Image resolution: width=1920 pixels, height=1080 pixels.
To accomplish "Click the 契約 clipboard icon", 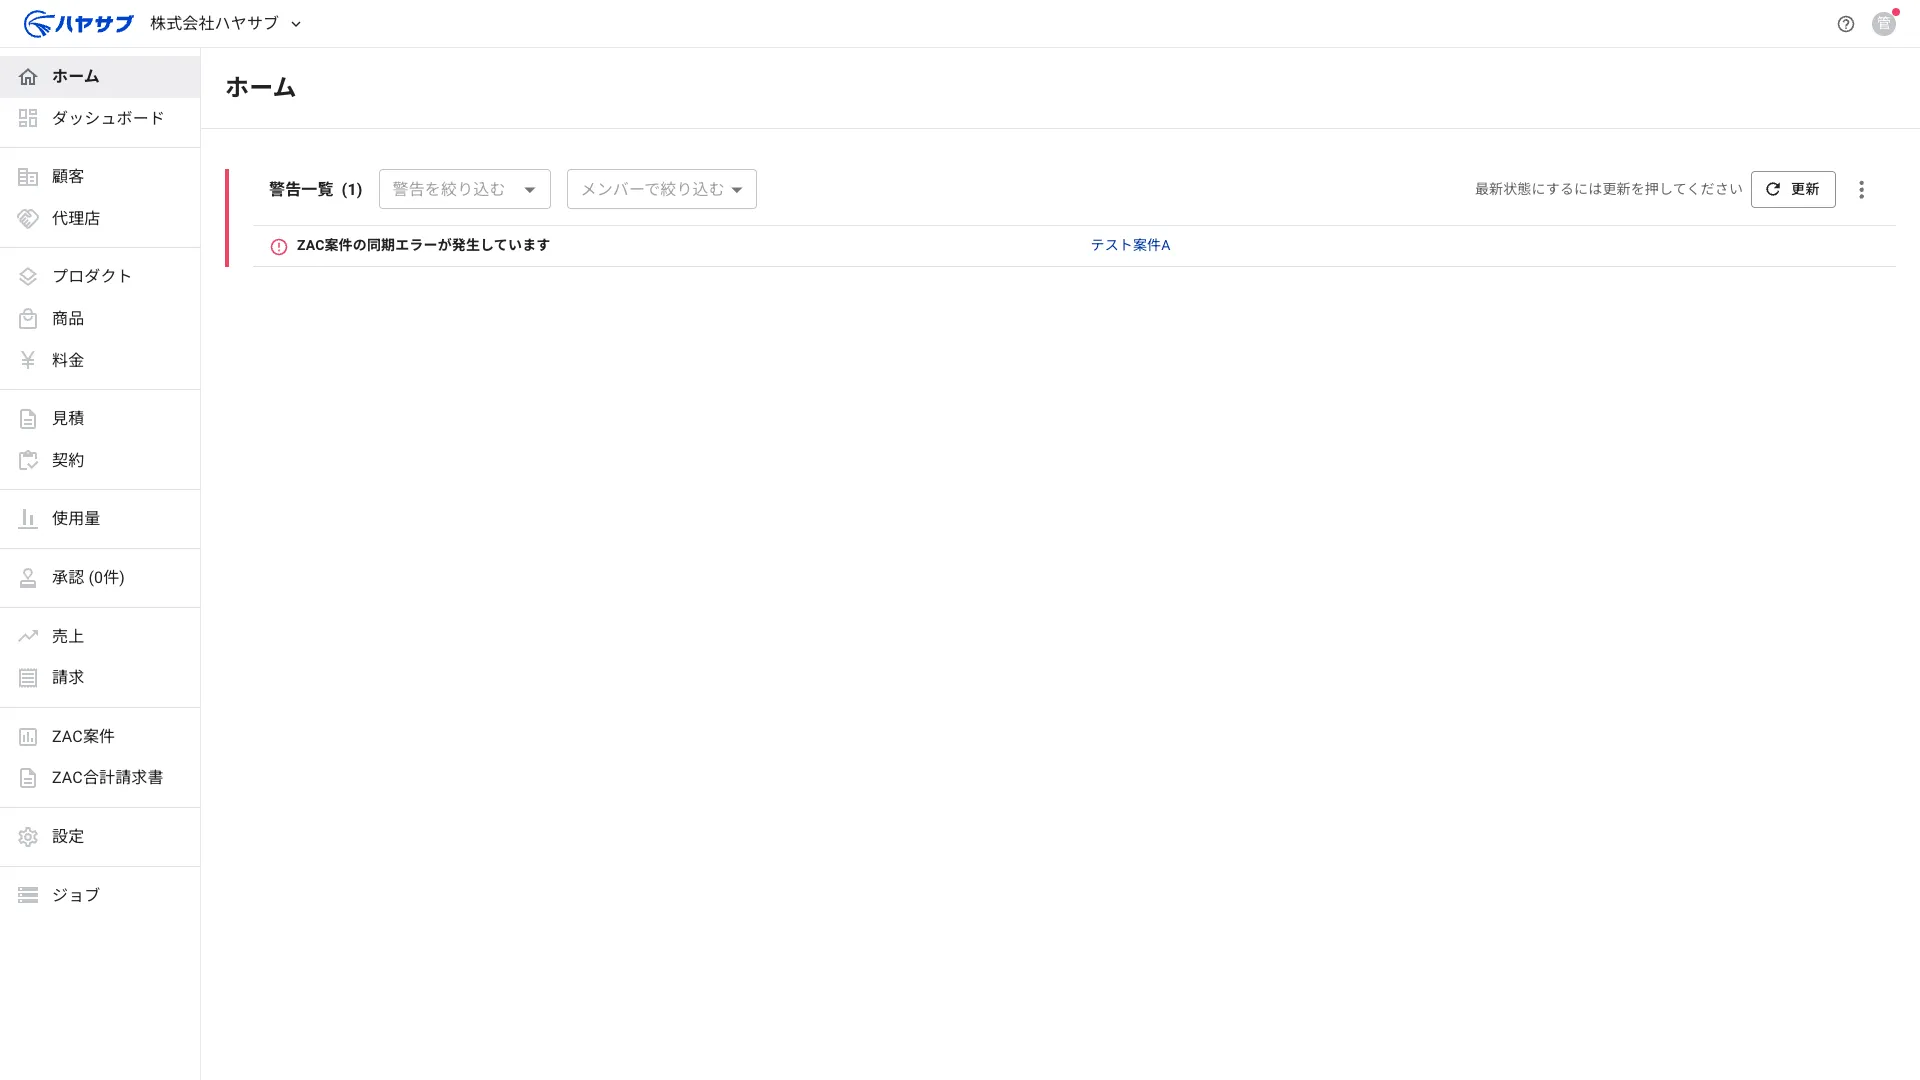I will point(28,460).
